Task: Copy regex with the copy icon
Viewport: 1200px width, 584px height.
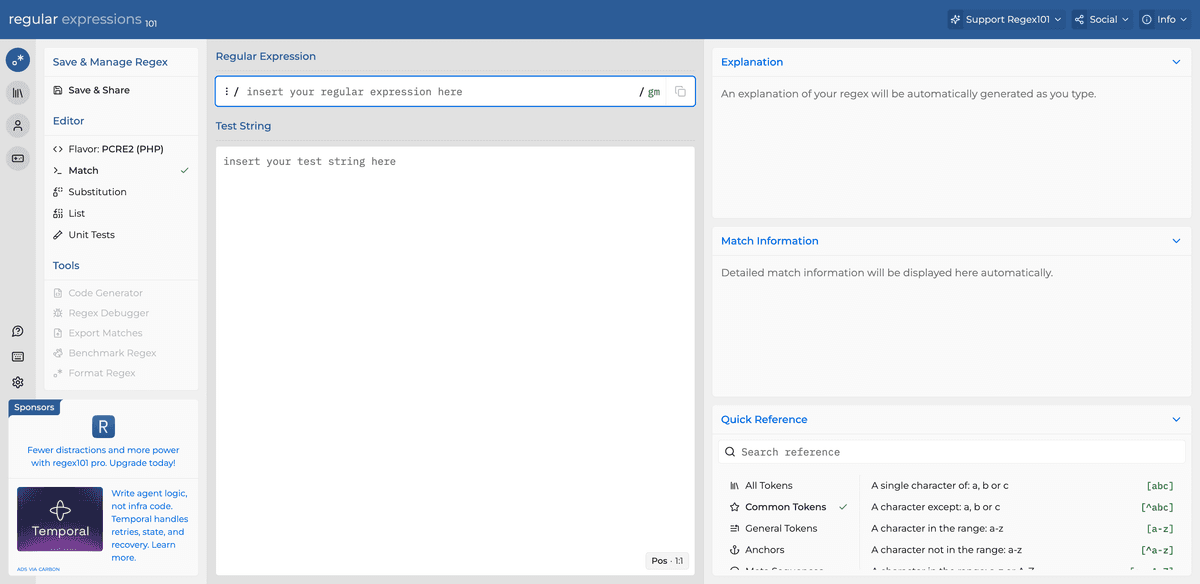Action: click(x=680, y=92)
